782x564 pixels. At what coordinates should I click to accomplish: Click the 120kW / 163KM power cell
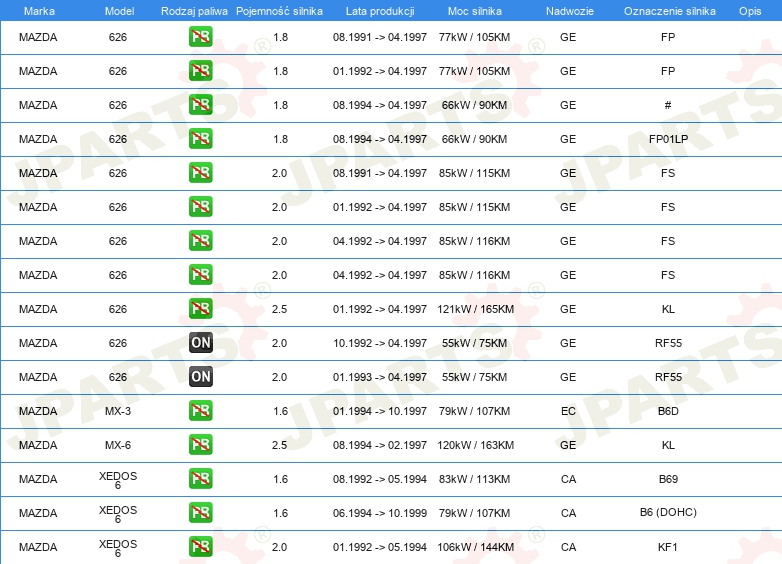pos(475,445)
